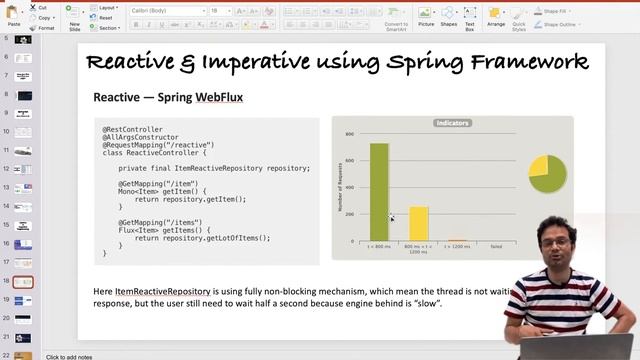Click the slide title Reactive & Imperative
This screenshot has height=360, width=640.
coord(337,62)
